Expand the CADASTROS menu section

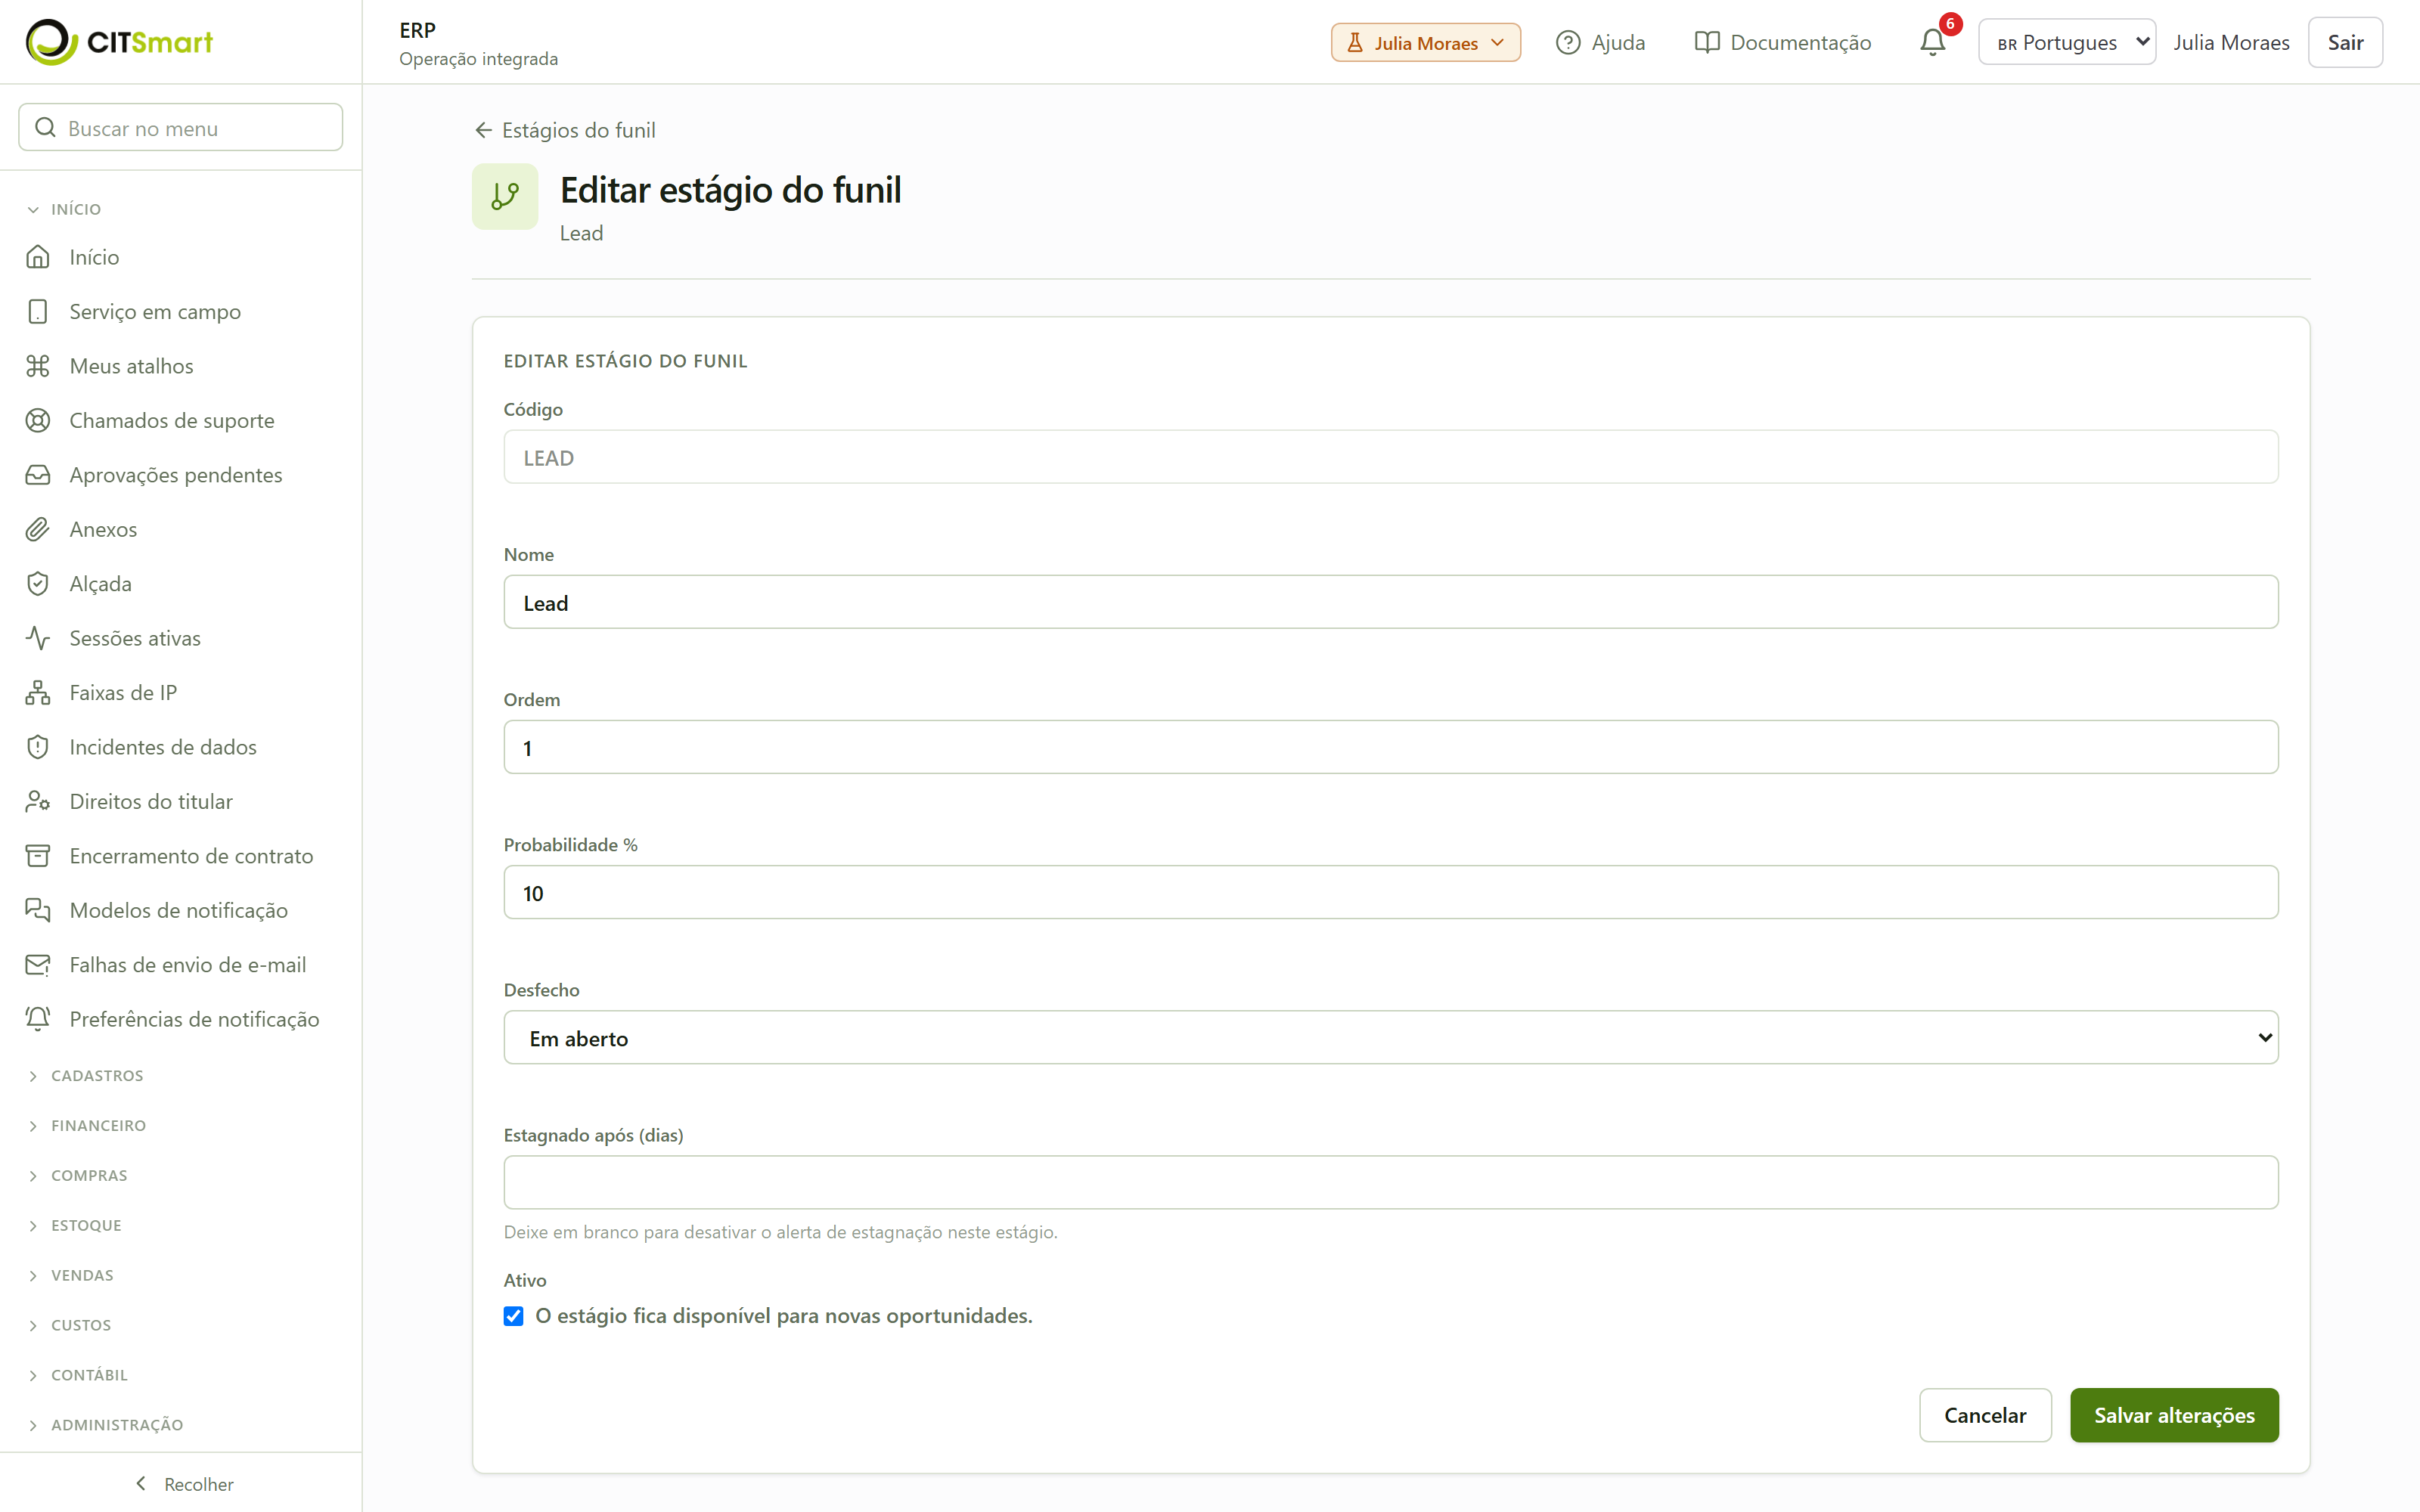click(86, 1076)
